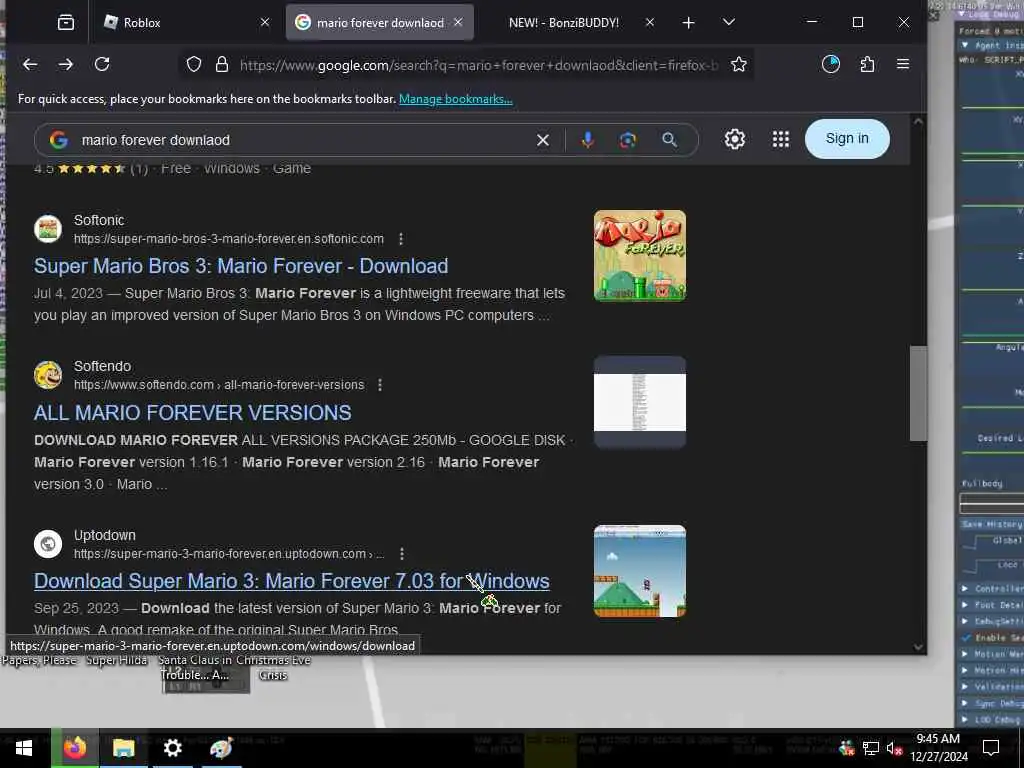1024x768 pixels.
Task: Click the Google logo in search bar
Action: tap(59, 140)
